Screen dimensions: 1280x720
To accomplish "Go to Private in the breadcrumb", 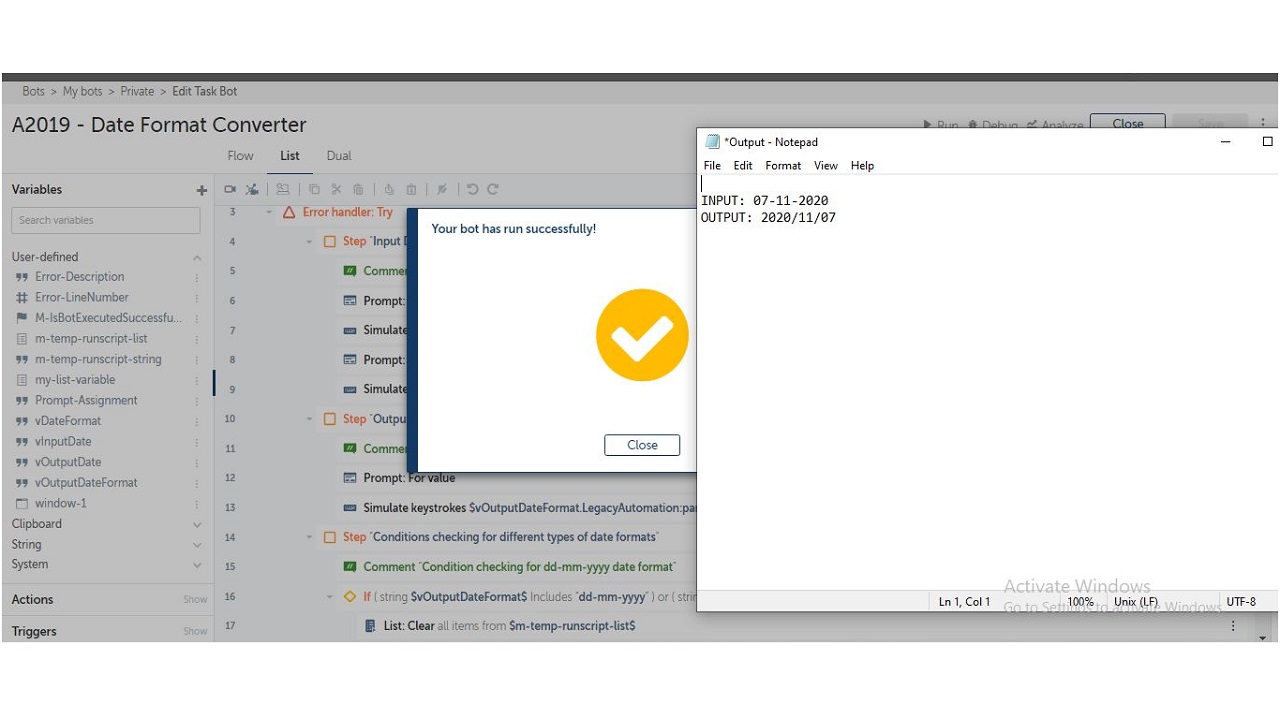I will coord(137,91).
